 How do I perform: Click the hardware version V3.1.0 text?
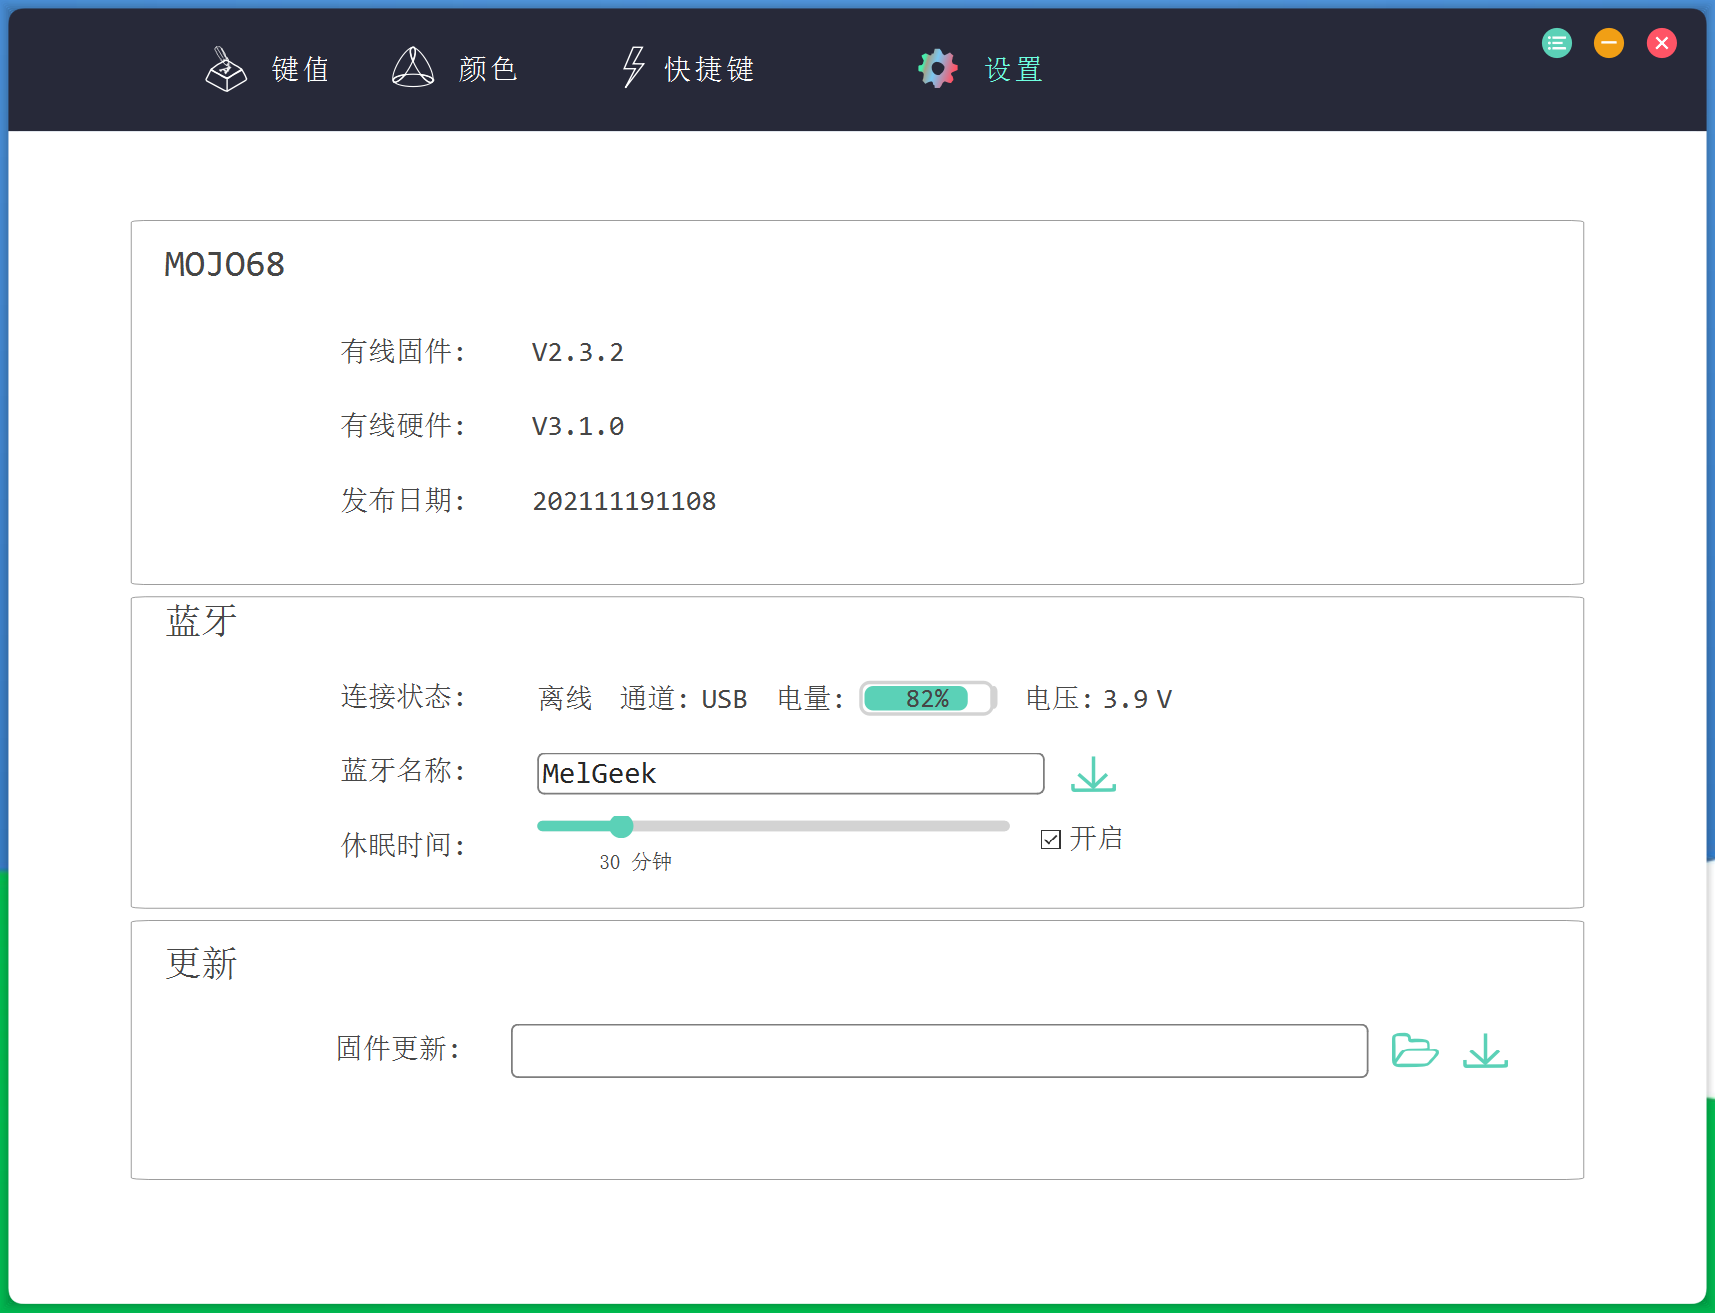578,426
